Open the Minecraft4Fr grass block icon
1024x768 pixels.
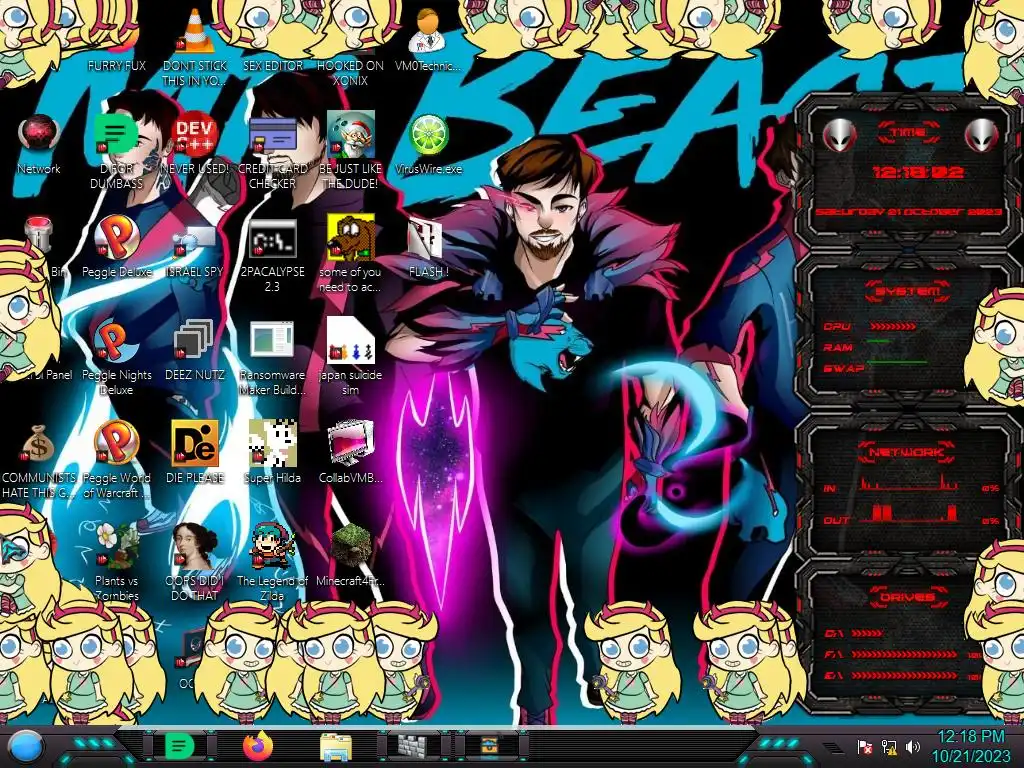351,546
